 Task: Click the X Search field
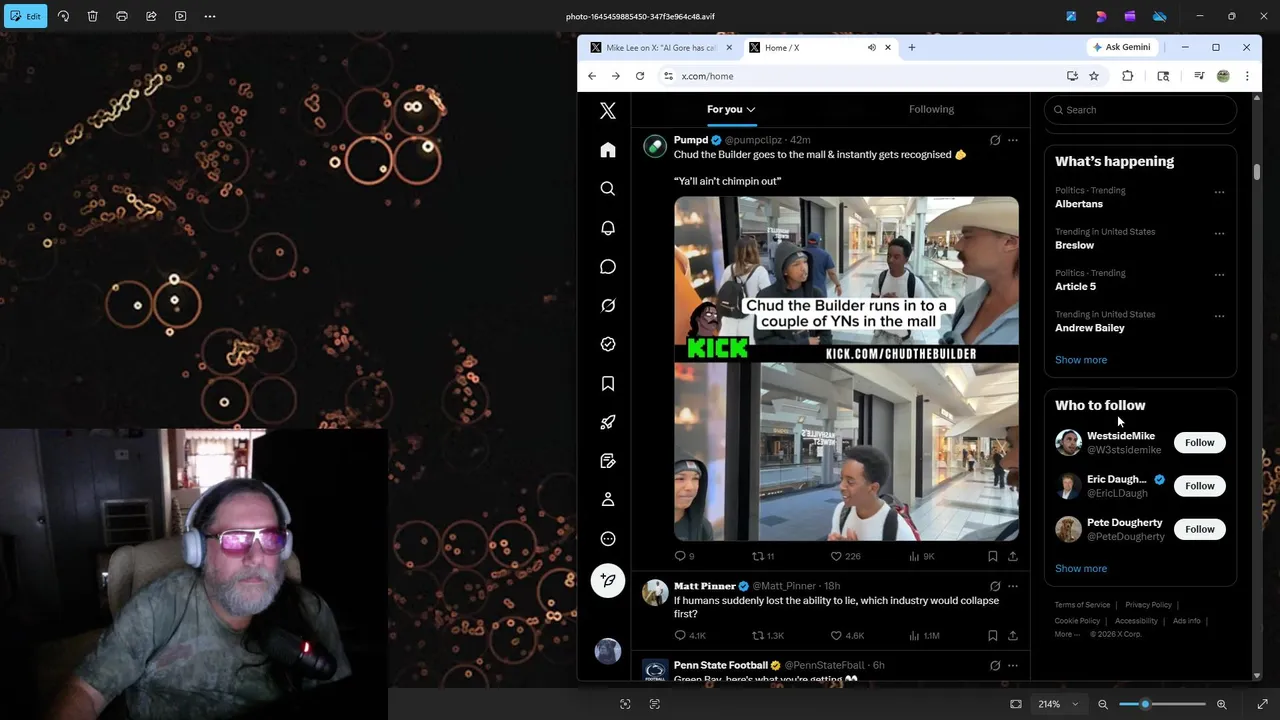coord(1141,110)
